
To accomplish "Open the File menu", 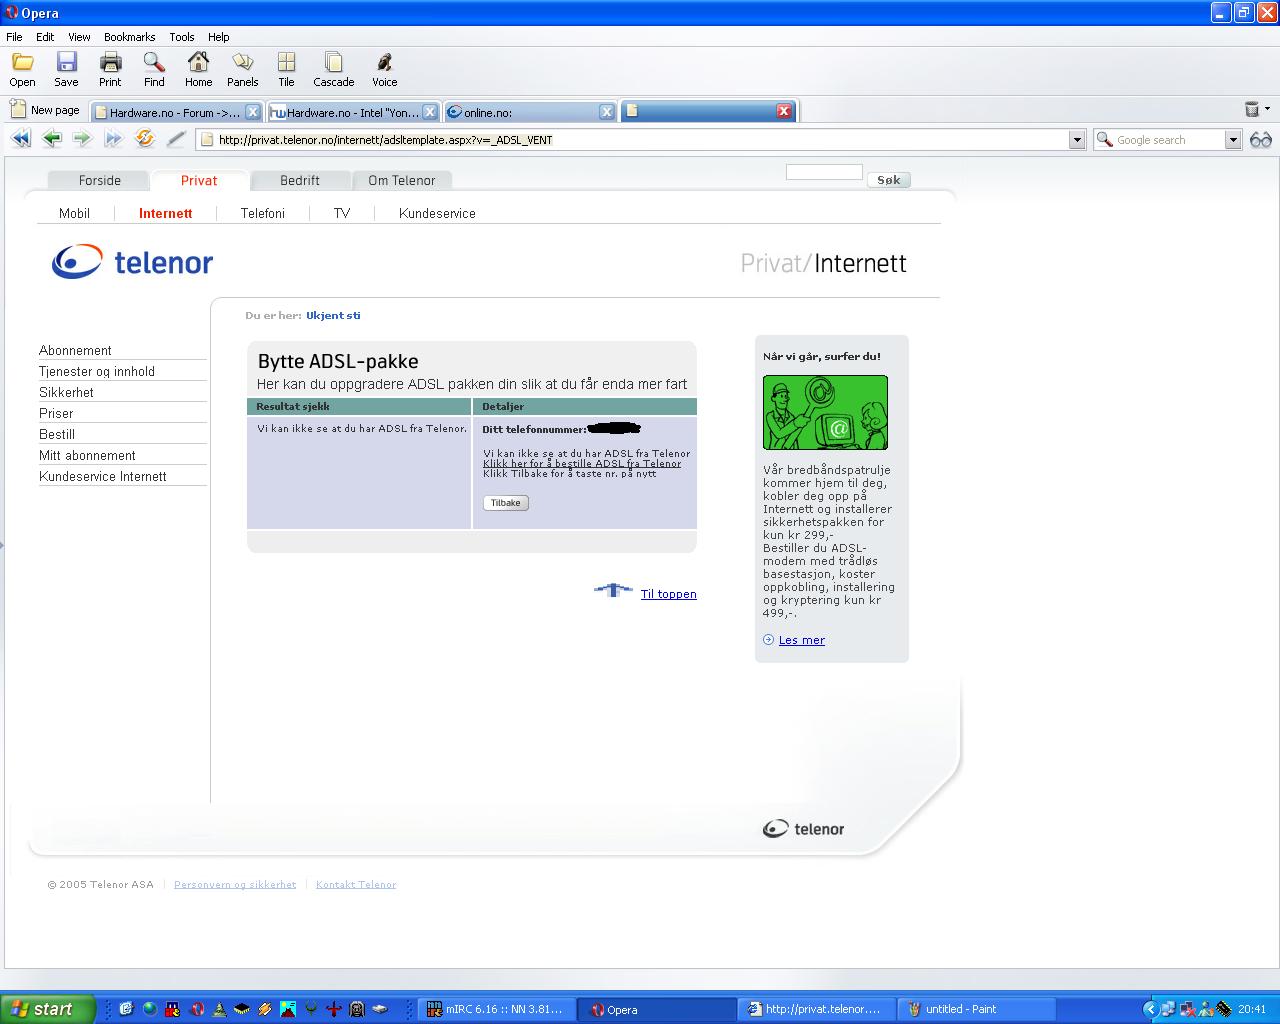I will [x=14, y=37].
